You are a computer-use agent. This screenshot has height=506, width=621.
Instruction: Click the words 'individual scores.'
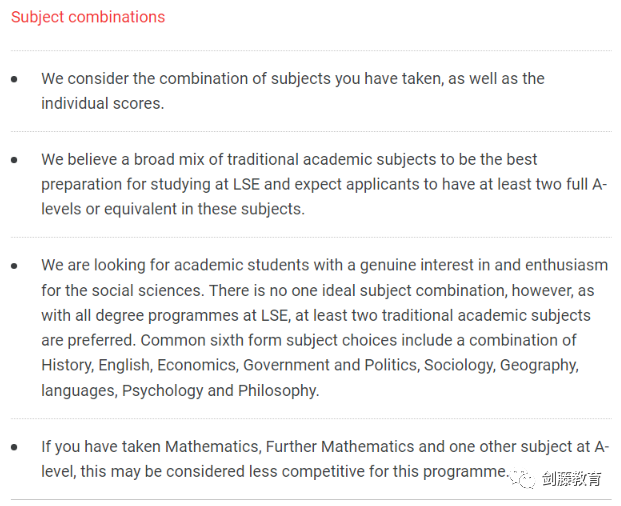point(103,104)
